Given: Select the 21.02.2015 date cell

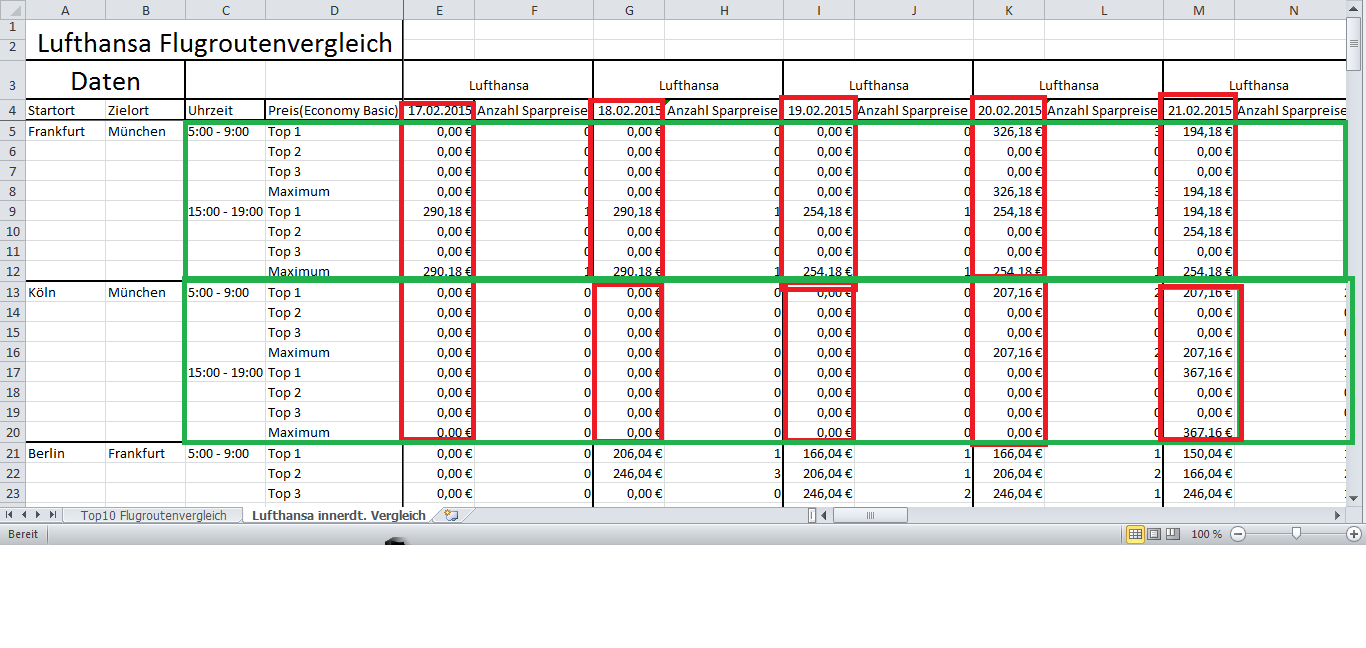Looking at the screenshot, I should click(1198, 110).
